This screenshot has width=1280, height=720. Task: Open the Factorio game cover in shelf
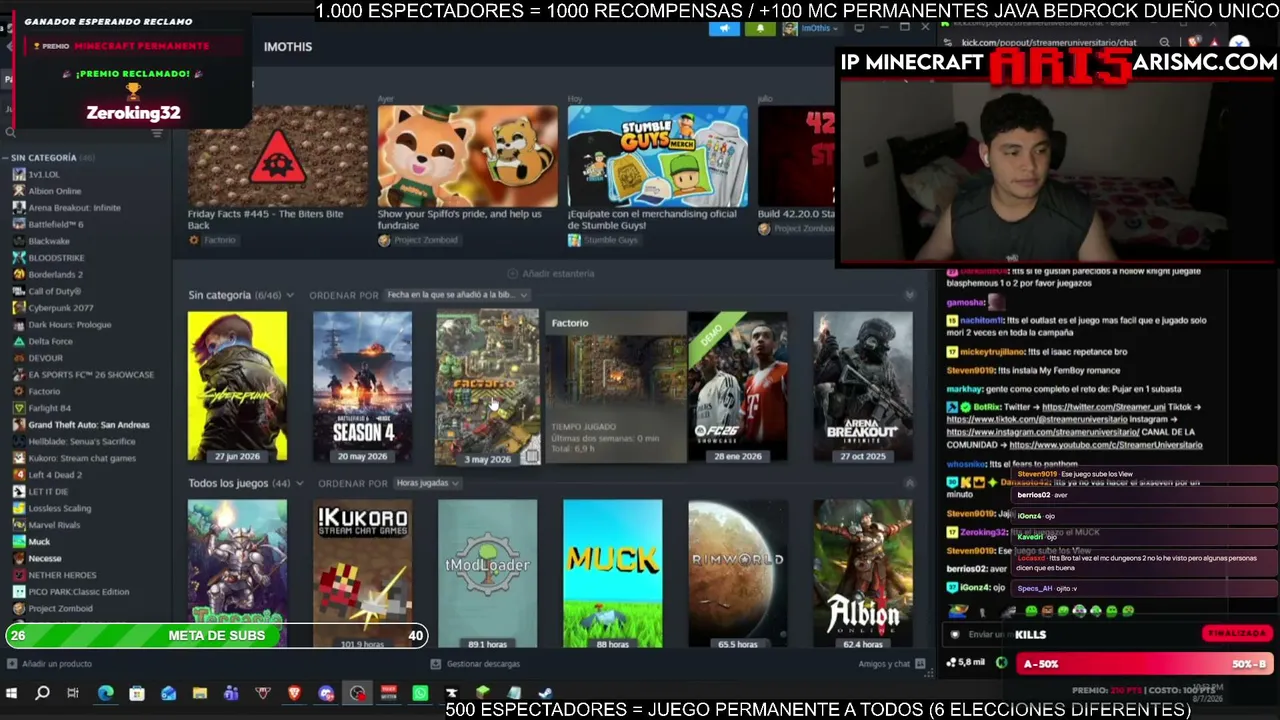pyautogui.click(x=487, y=387)
